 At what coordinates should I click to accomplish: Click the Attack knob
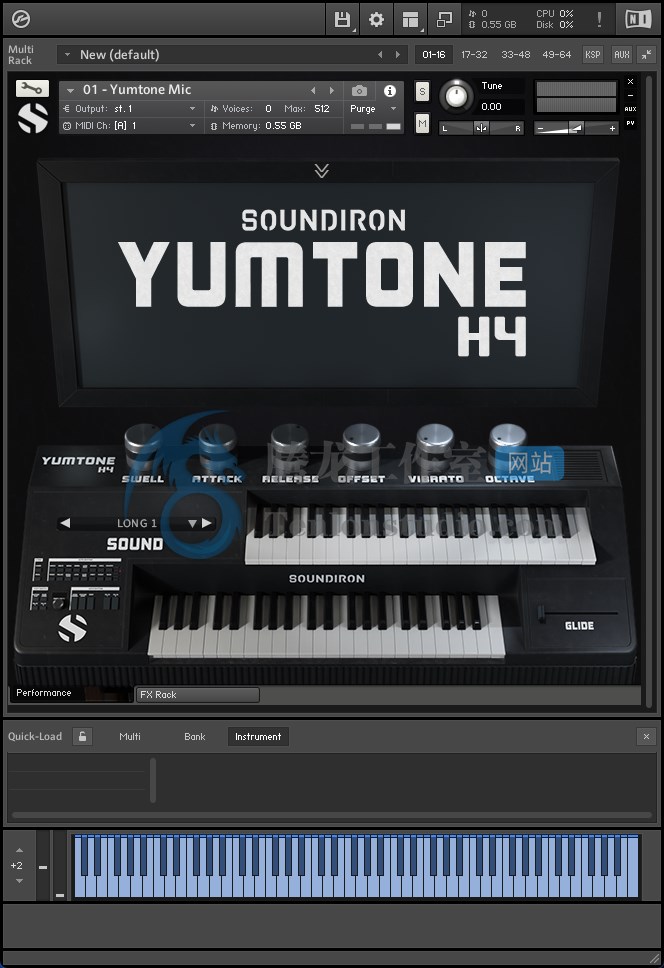coord(217,443)
